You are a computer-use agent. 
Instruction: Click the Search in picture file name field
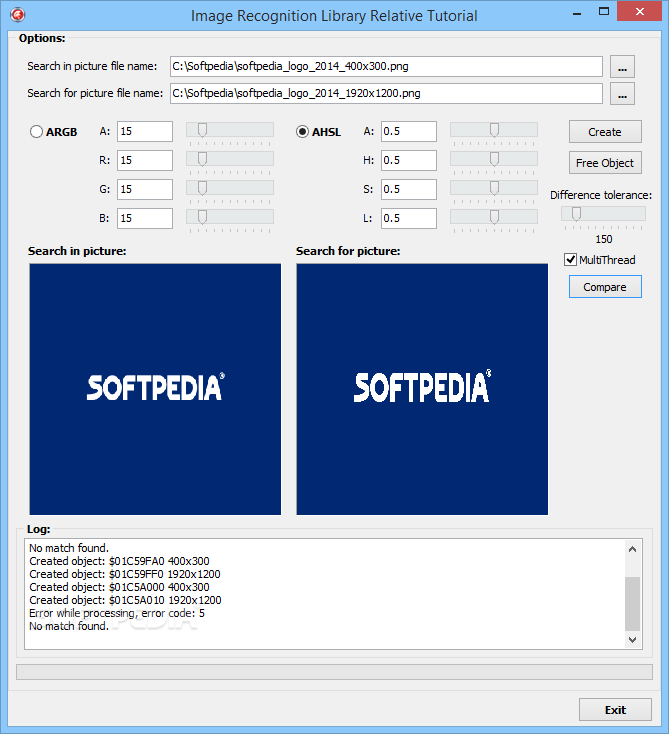coord(386,66)
